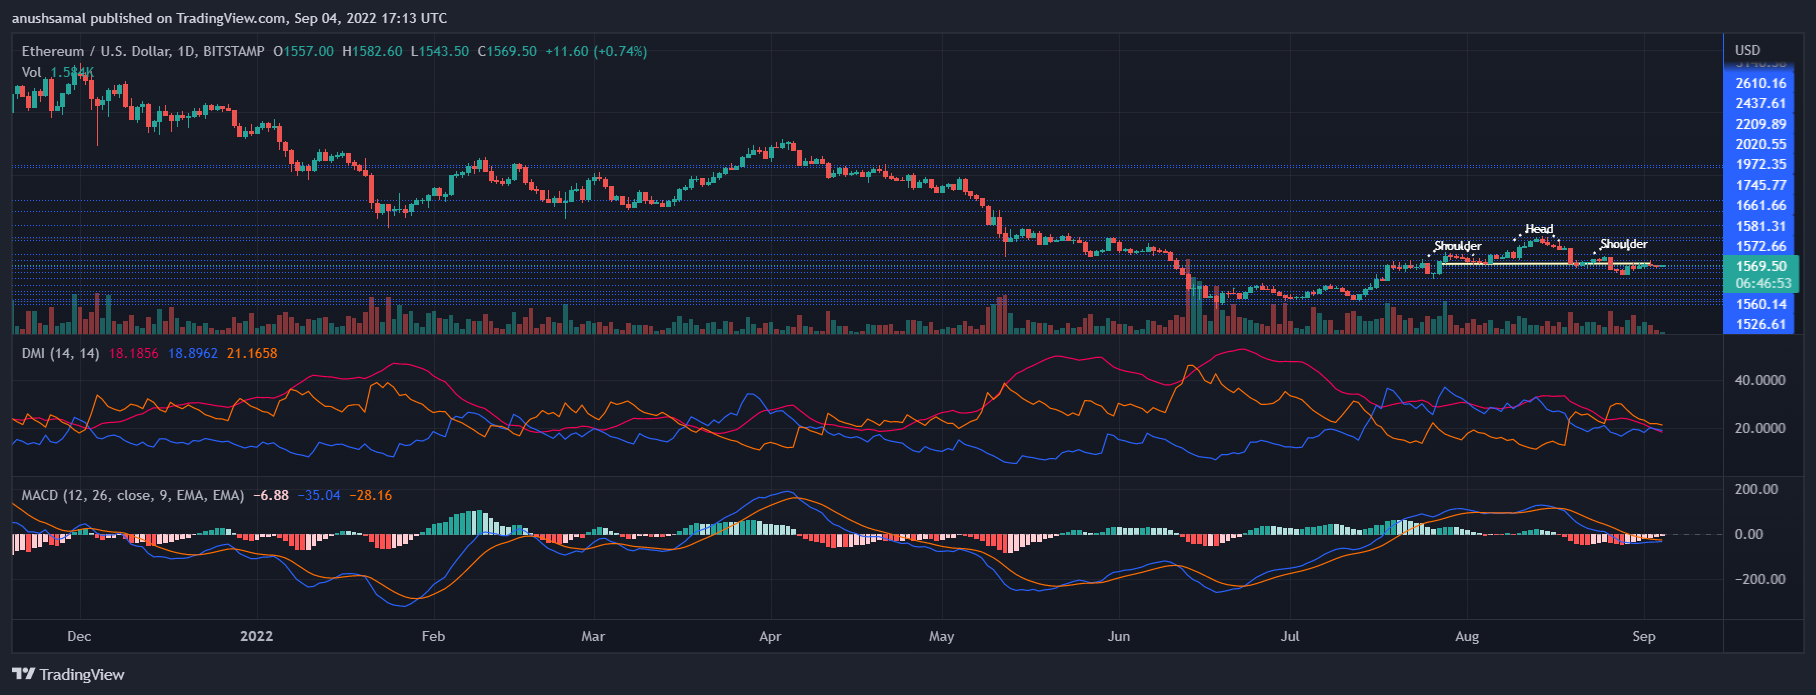
Task: Click the May label on time axis
Action: pos(942,636)
